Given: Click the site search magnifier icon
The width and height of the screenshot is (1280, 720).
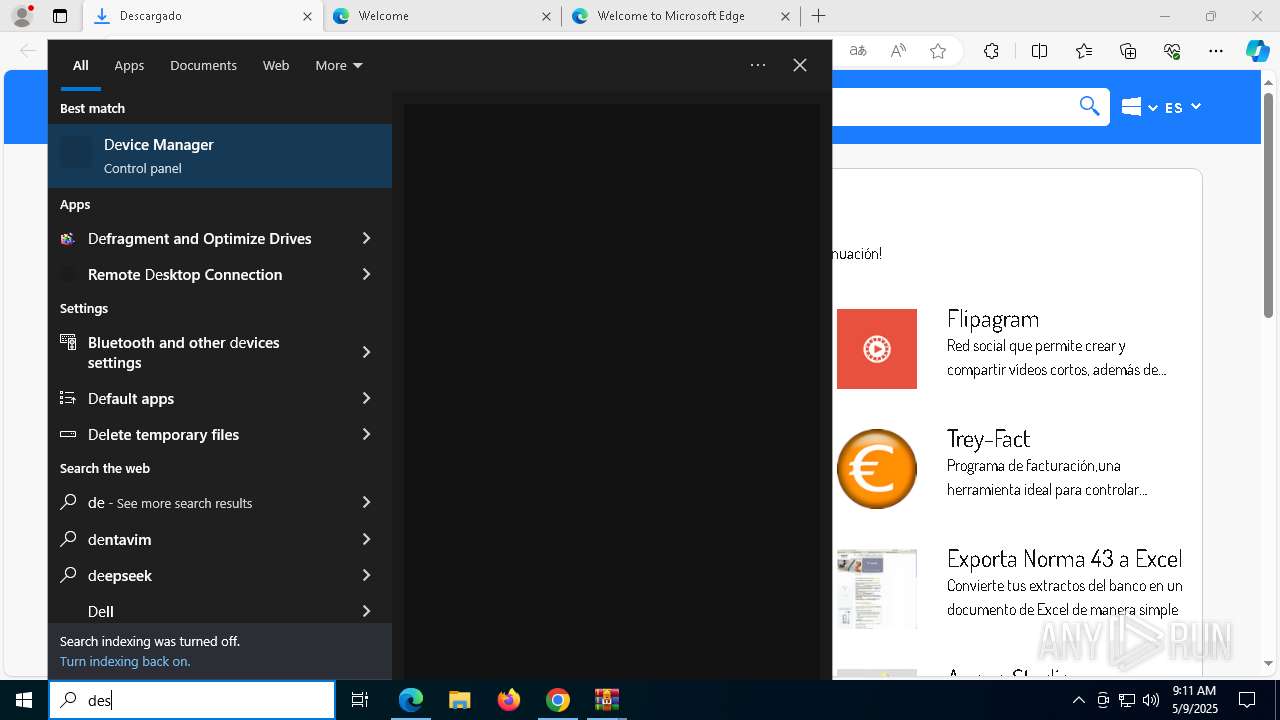Looking at the screenshot, I should 1090,106.
